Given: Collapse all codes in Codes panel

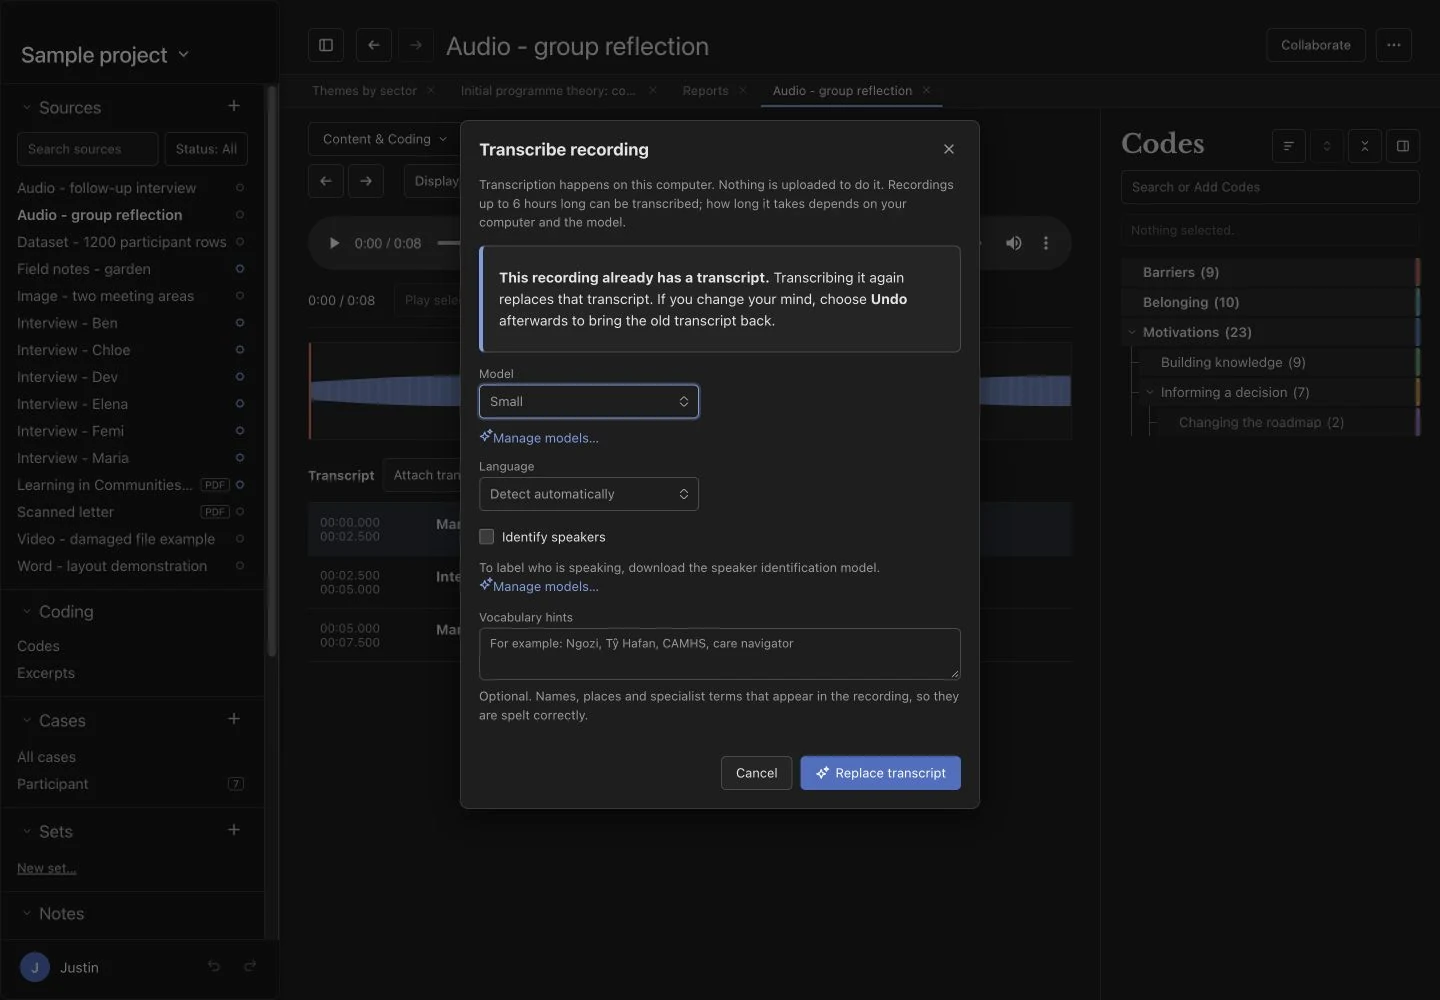Looking at the screenshot, I should (1365, 146).
